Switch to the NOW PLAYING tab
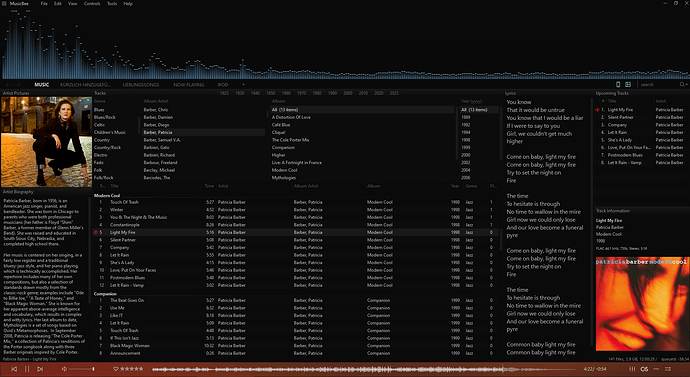 click(188, 84)
